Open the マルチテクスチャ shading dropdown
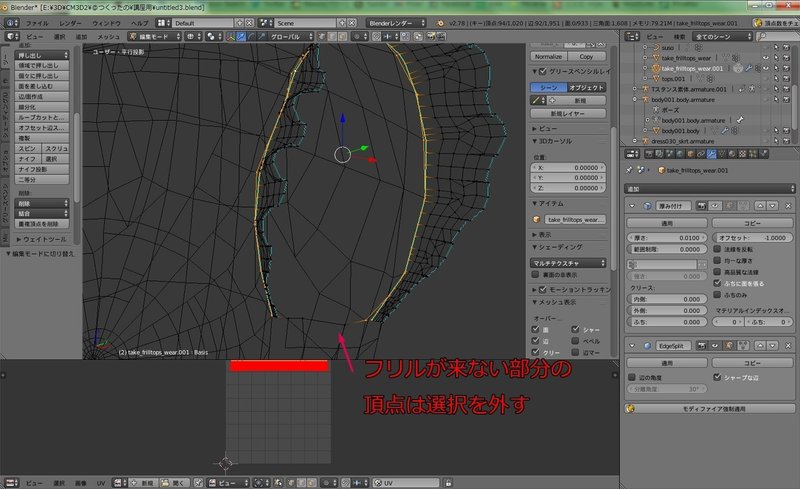800x489 pixels. pos(568,263)
